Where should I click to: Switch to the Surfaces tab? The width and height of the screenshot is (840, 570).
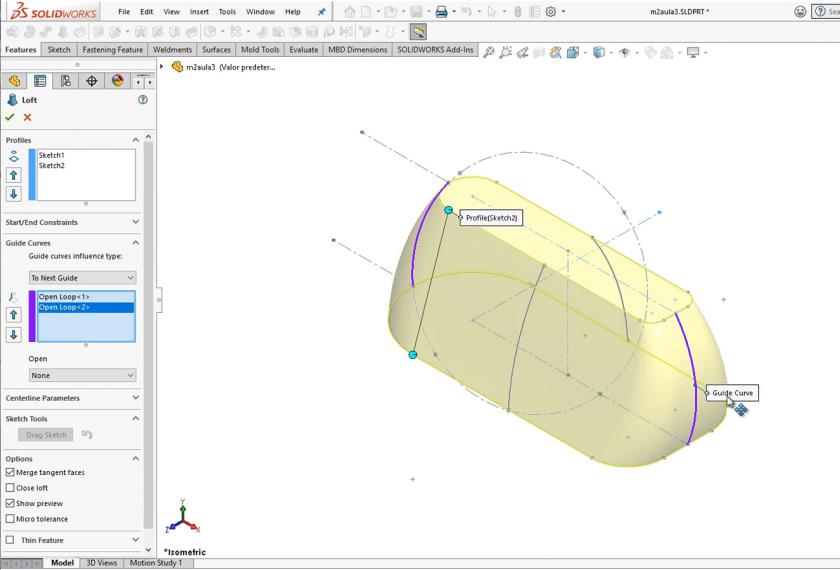point(216,49)
